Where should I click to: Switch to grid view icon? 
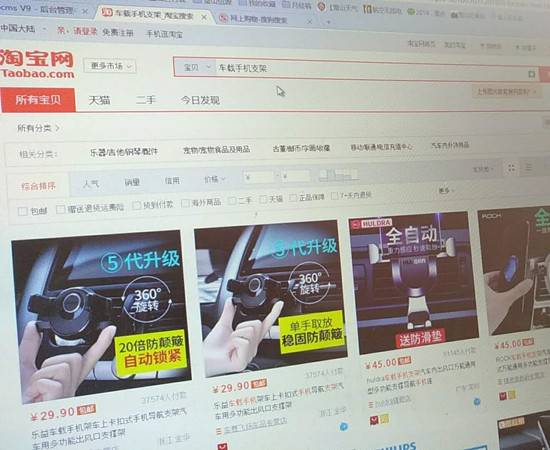pyautogui.click(x=511, y=168)
